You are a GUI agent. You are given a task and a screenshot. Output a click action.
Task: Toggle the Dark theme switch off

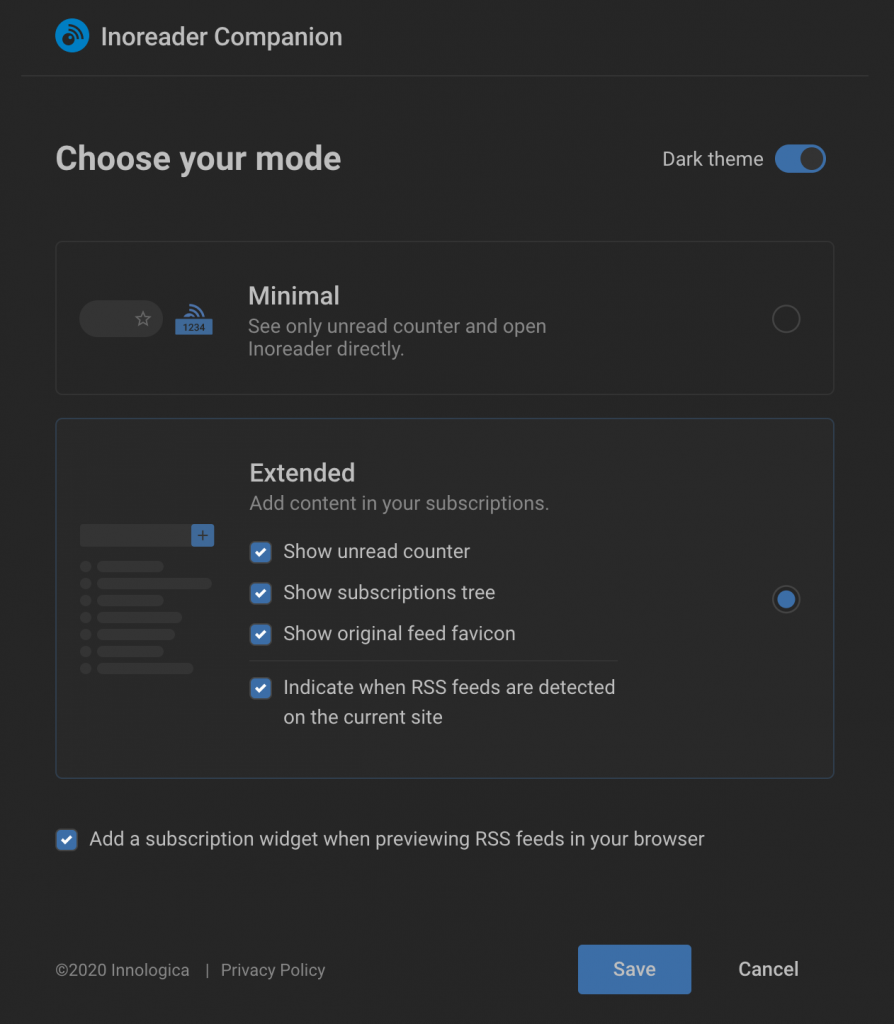pyautogui.click(x=800, y=159)
